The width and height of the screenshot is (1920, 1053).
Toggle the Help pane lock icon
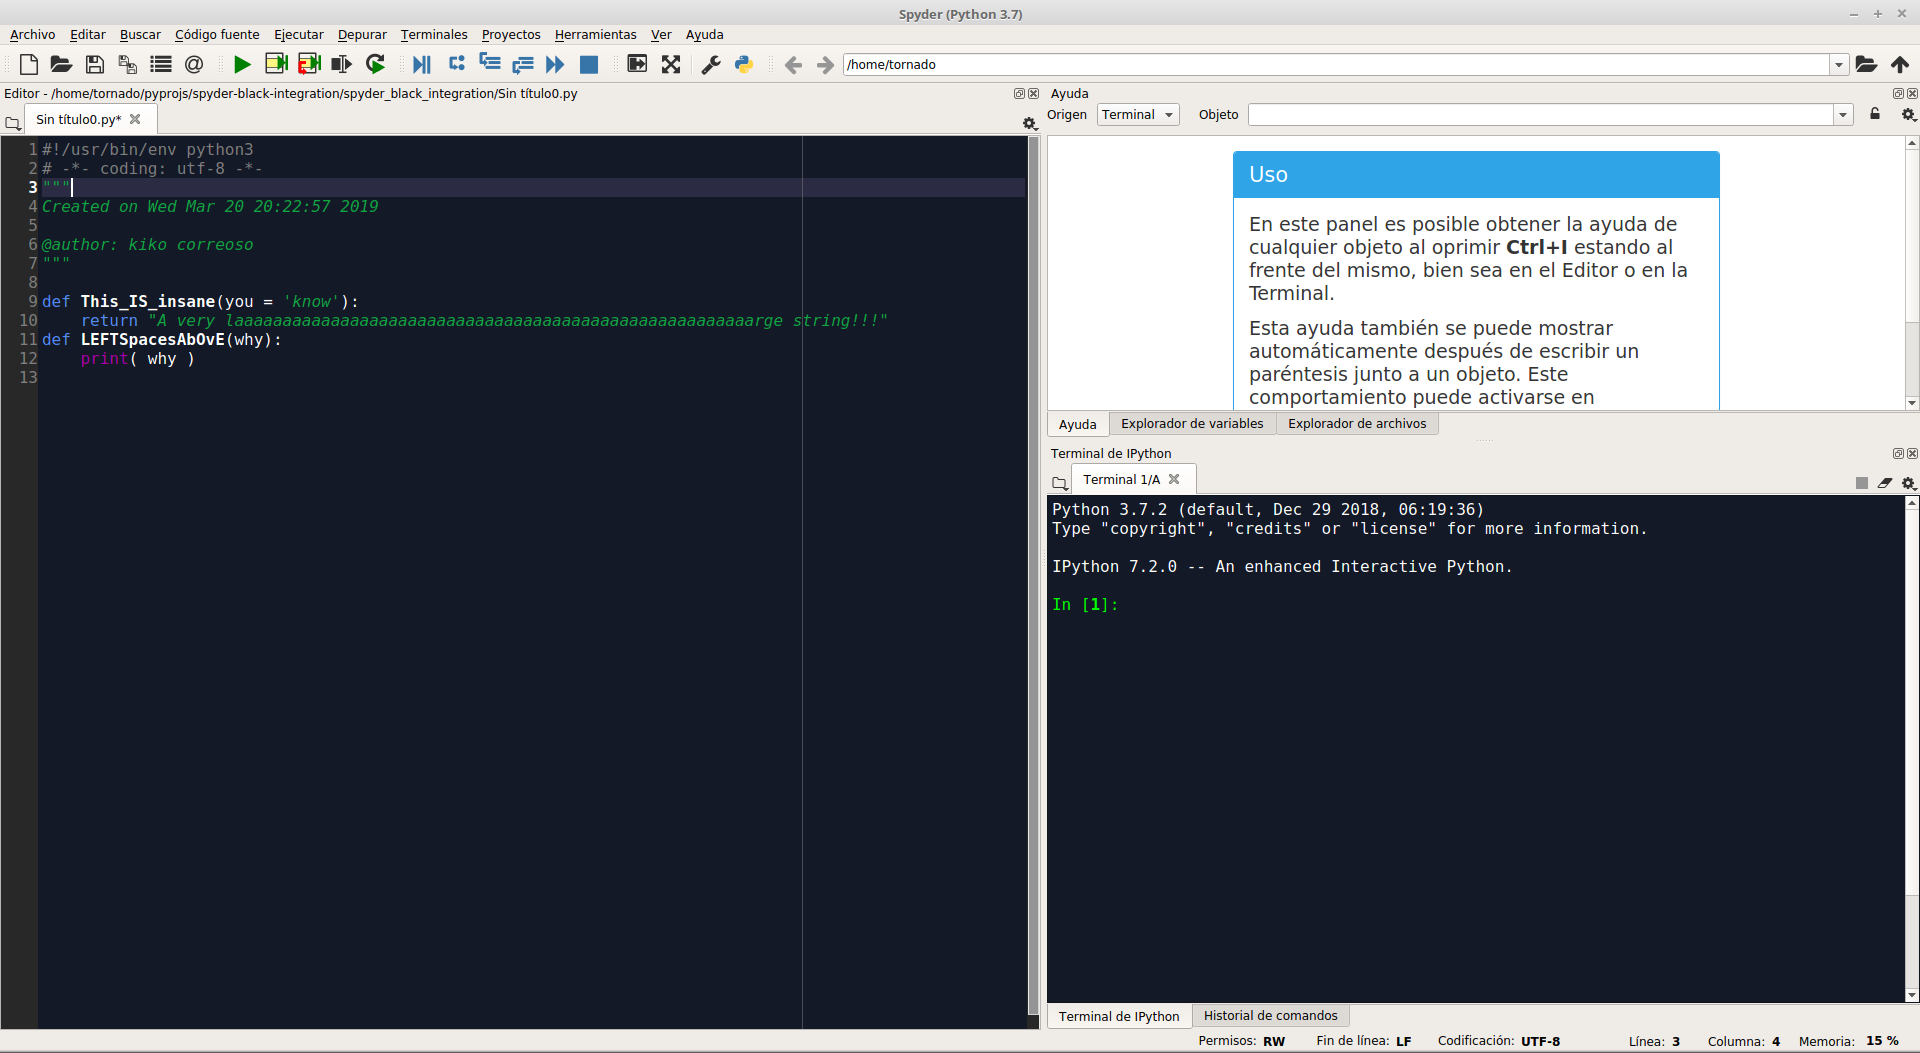(x=1875, y=114)
